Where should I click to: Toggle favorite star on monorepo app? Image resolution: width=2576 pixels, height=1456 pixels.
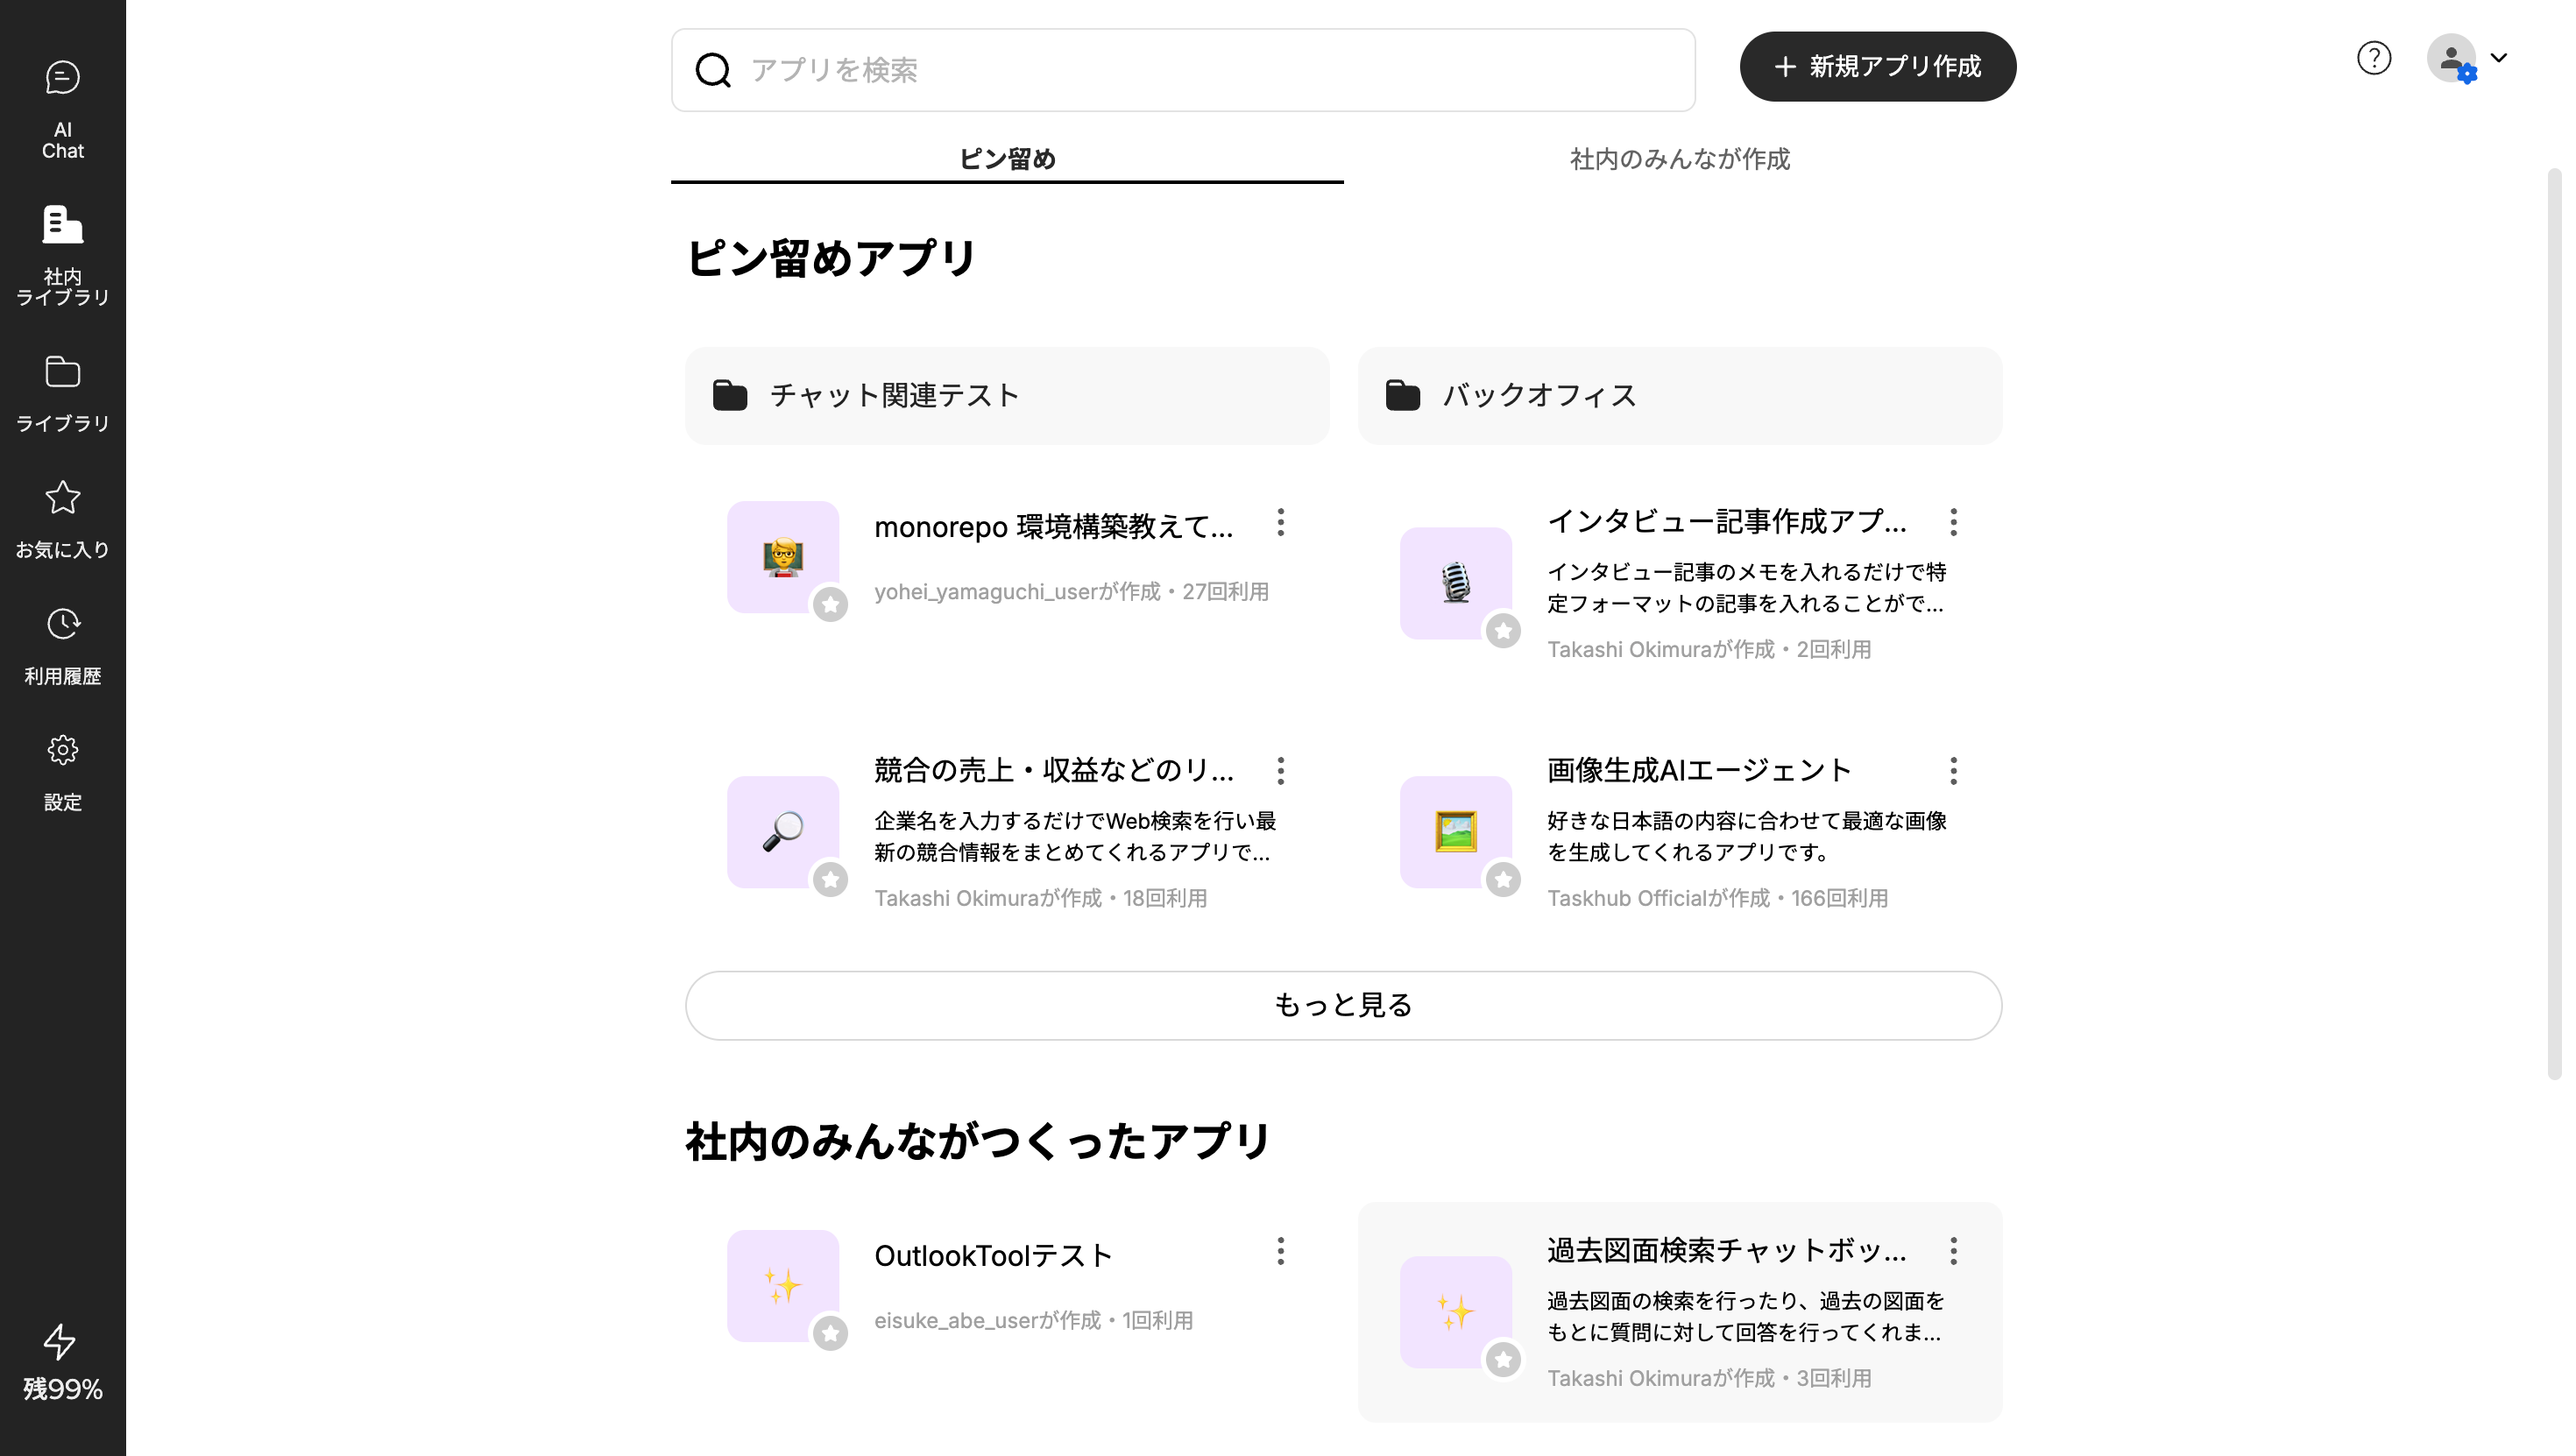tap(830, 605)
